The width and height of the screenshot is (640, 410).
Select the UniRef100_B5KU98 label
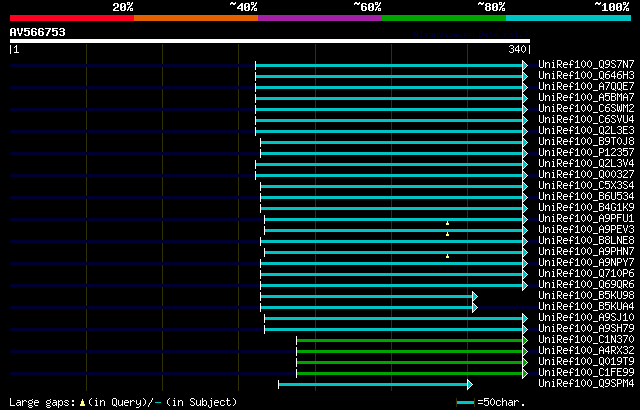tap(586, 296)
